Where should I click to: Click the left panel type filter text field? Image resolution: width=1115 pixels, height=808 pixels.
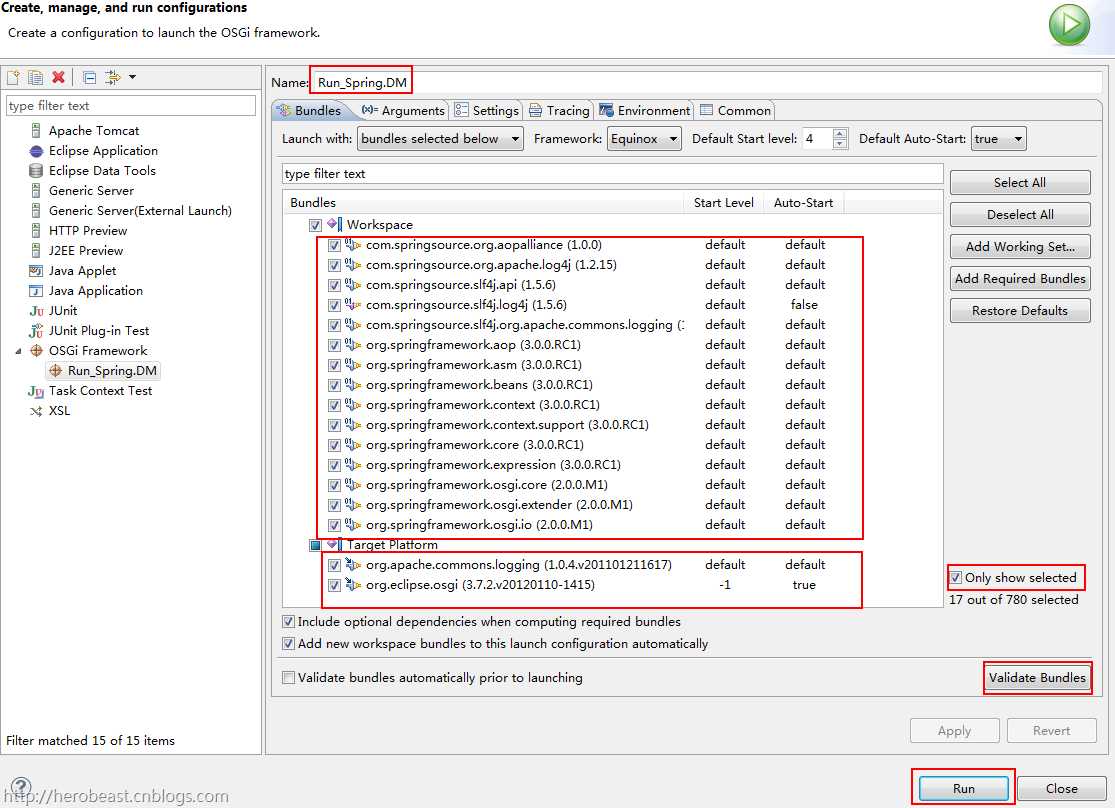(x=131, y=105)
